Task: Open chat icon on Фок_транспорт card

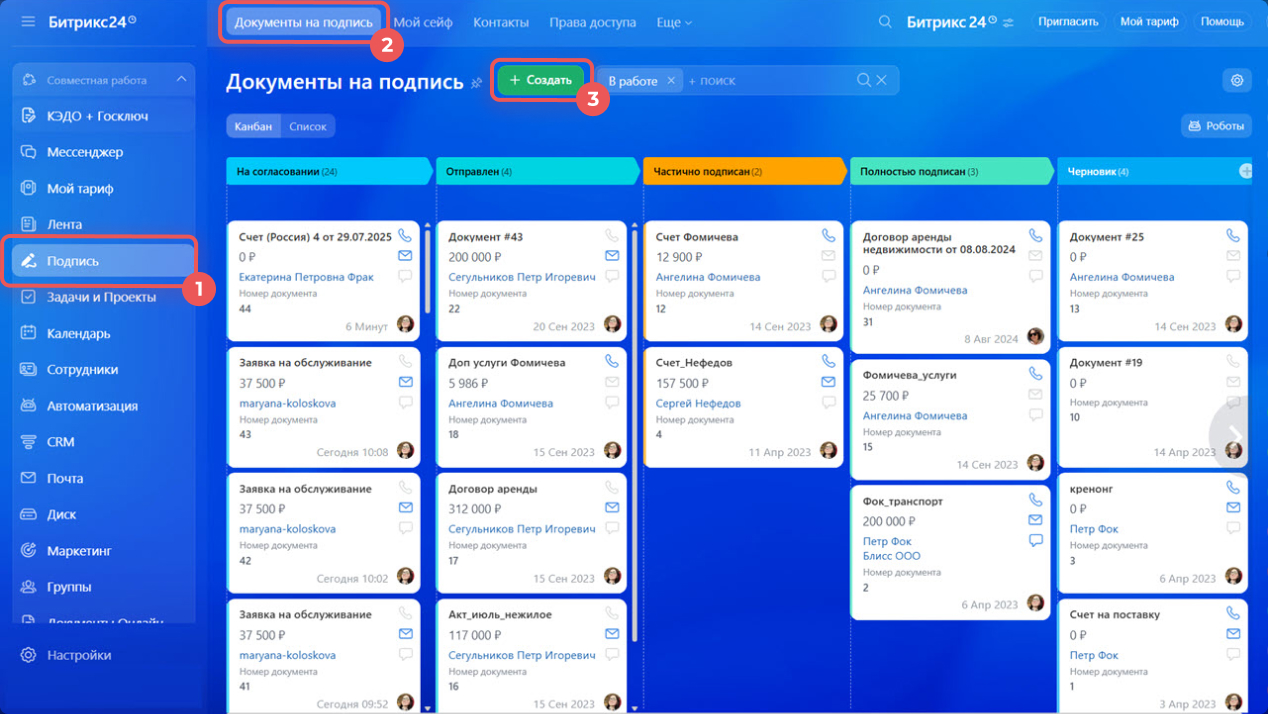Action: [1035, 540]
